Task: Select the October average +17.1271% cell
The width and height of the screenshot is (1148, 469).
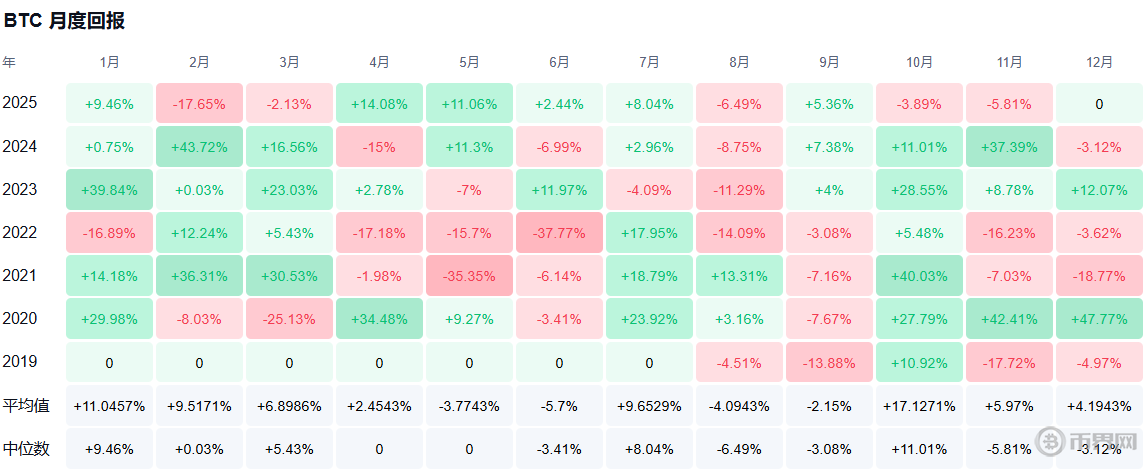Action: [x=919, y=405]
